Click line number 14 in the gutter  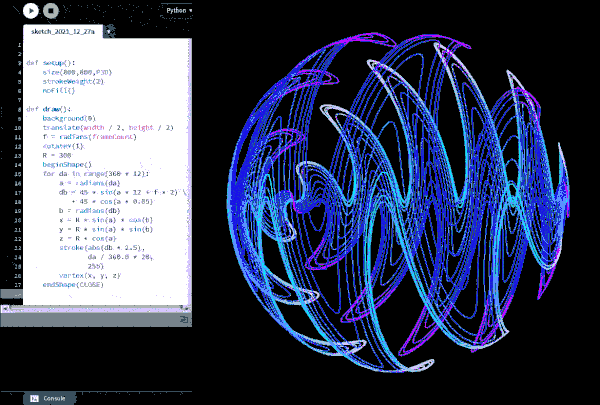click(x=19, y=163)
